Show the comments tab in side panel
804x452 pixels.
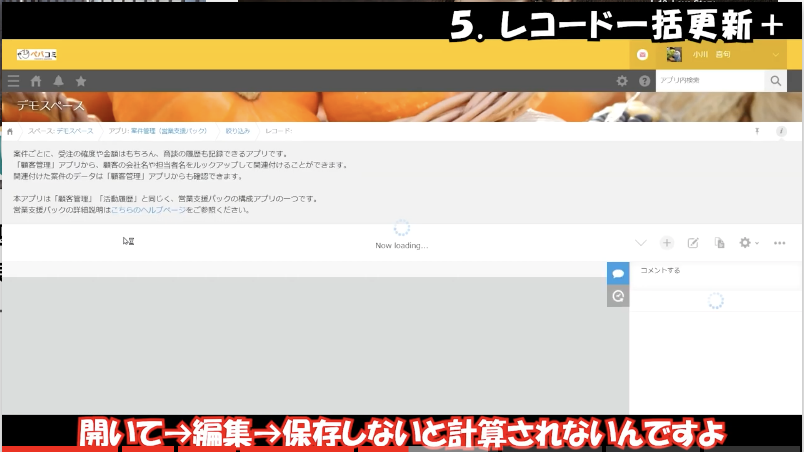click(618, 273)
